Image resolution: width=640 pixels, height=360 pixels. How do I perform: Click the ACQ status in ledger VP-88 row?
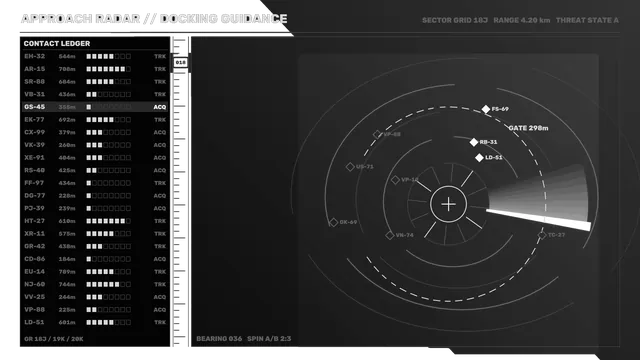pos(160,310)
